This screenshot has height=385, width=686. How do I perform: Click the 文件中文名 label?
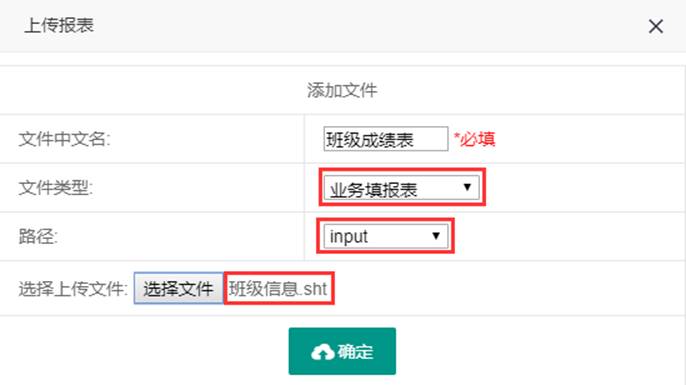pyautogui.click(x=64, y=139)
